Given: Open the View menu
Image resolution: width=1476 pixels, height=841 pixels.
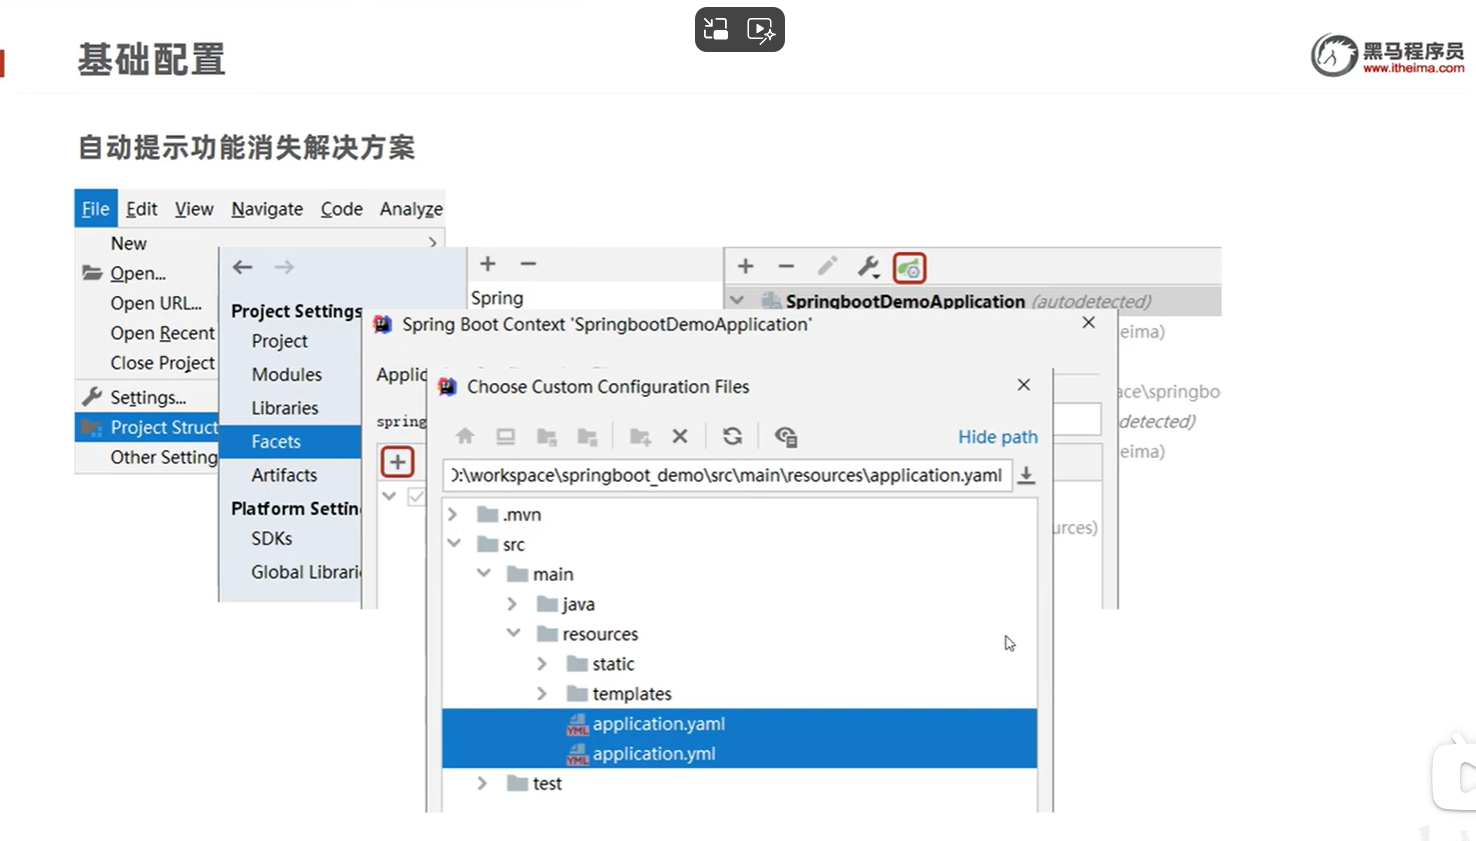Looking at the screenshot, I should 194,209.
